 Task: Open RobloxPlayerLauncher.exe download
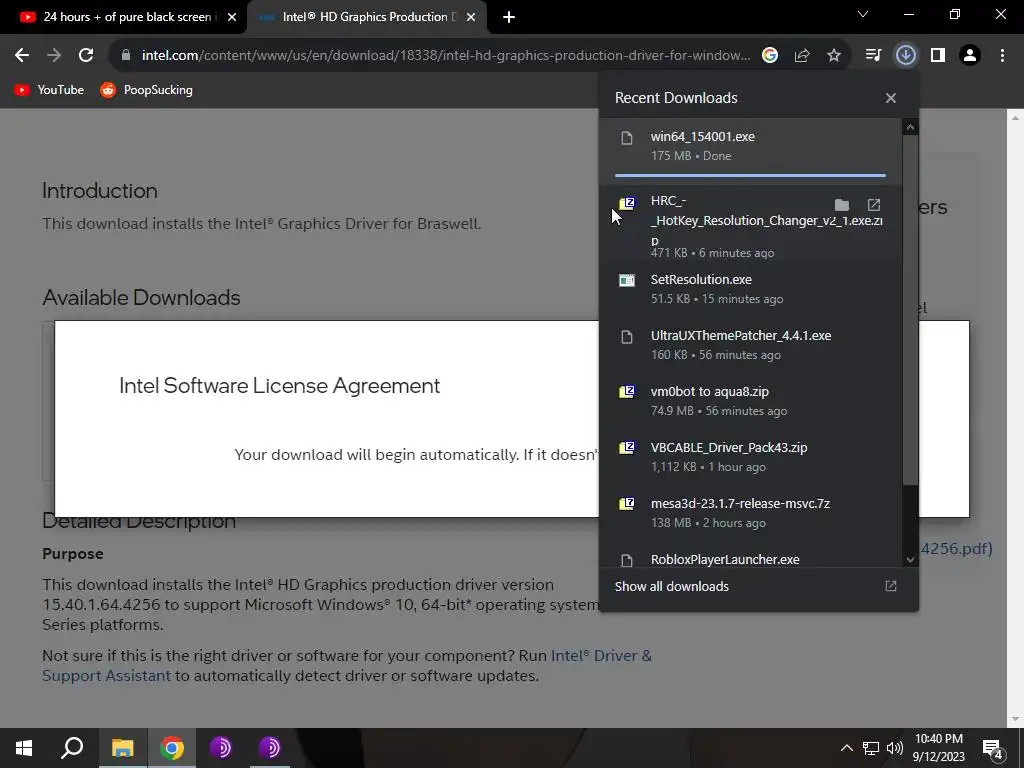[750, 556]
